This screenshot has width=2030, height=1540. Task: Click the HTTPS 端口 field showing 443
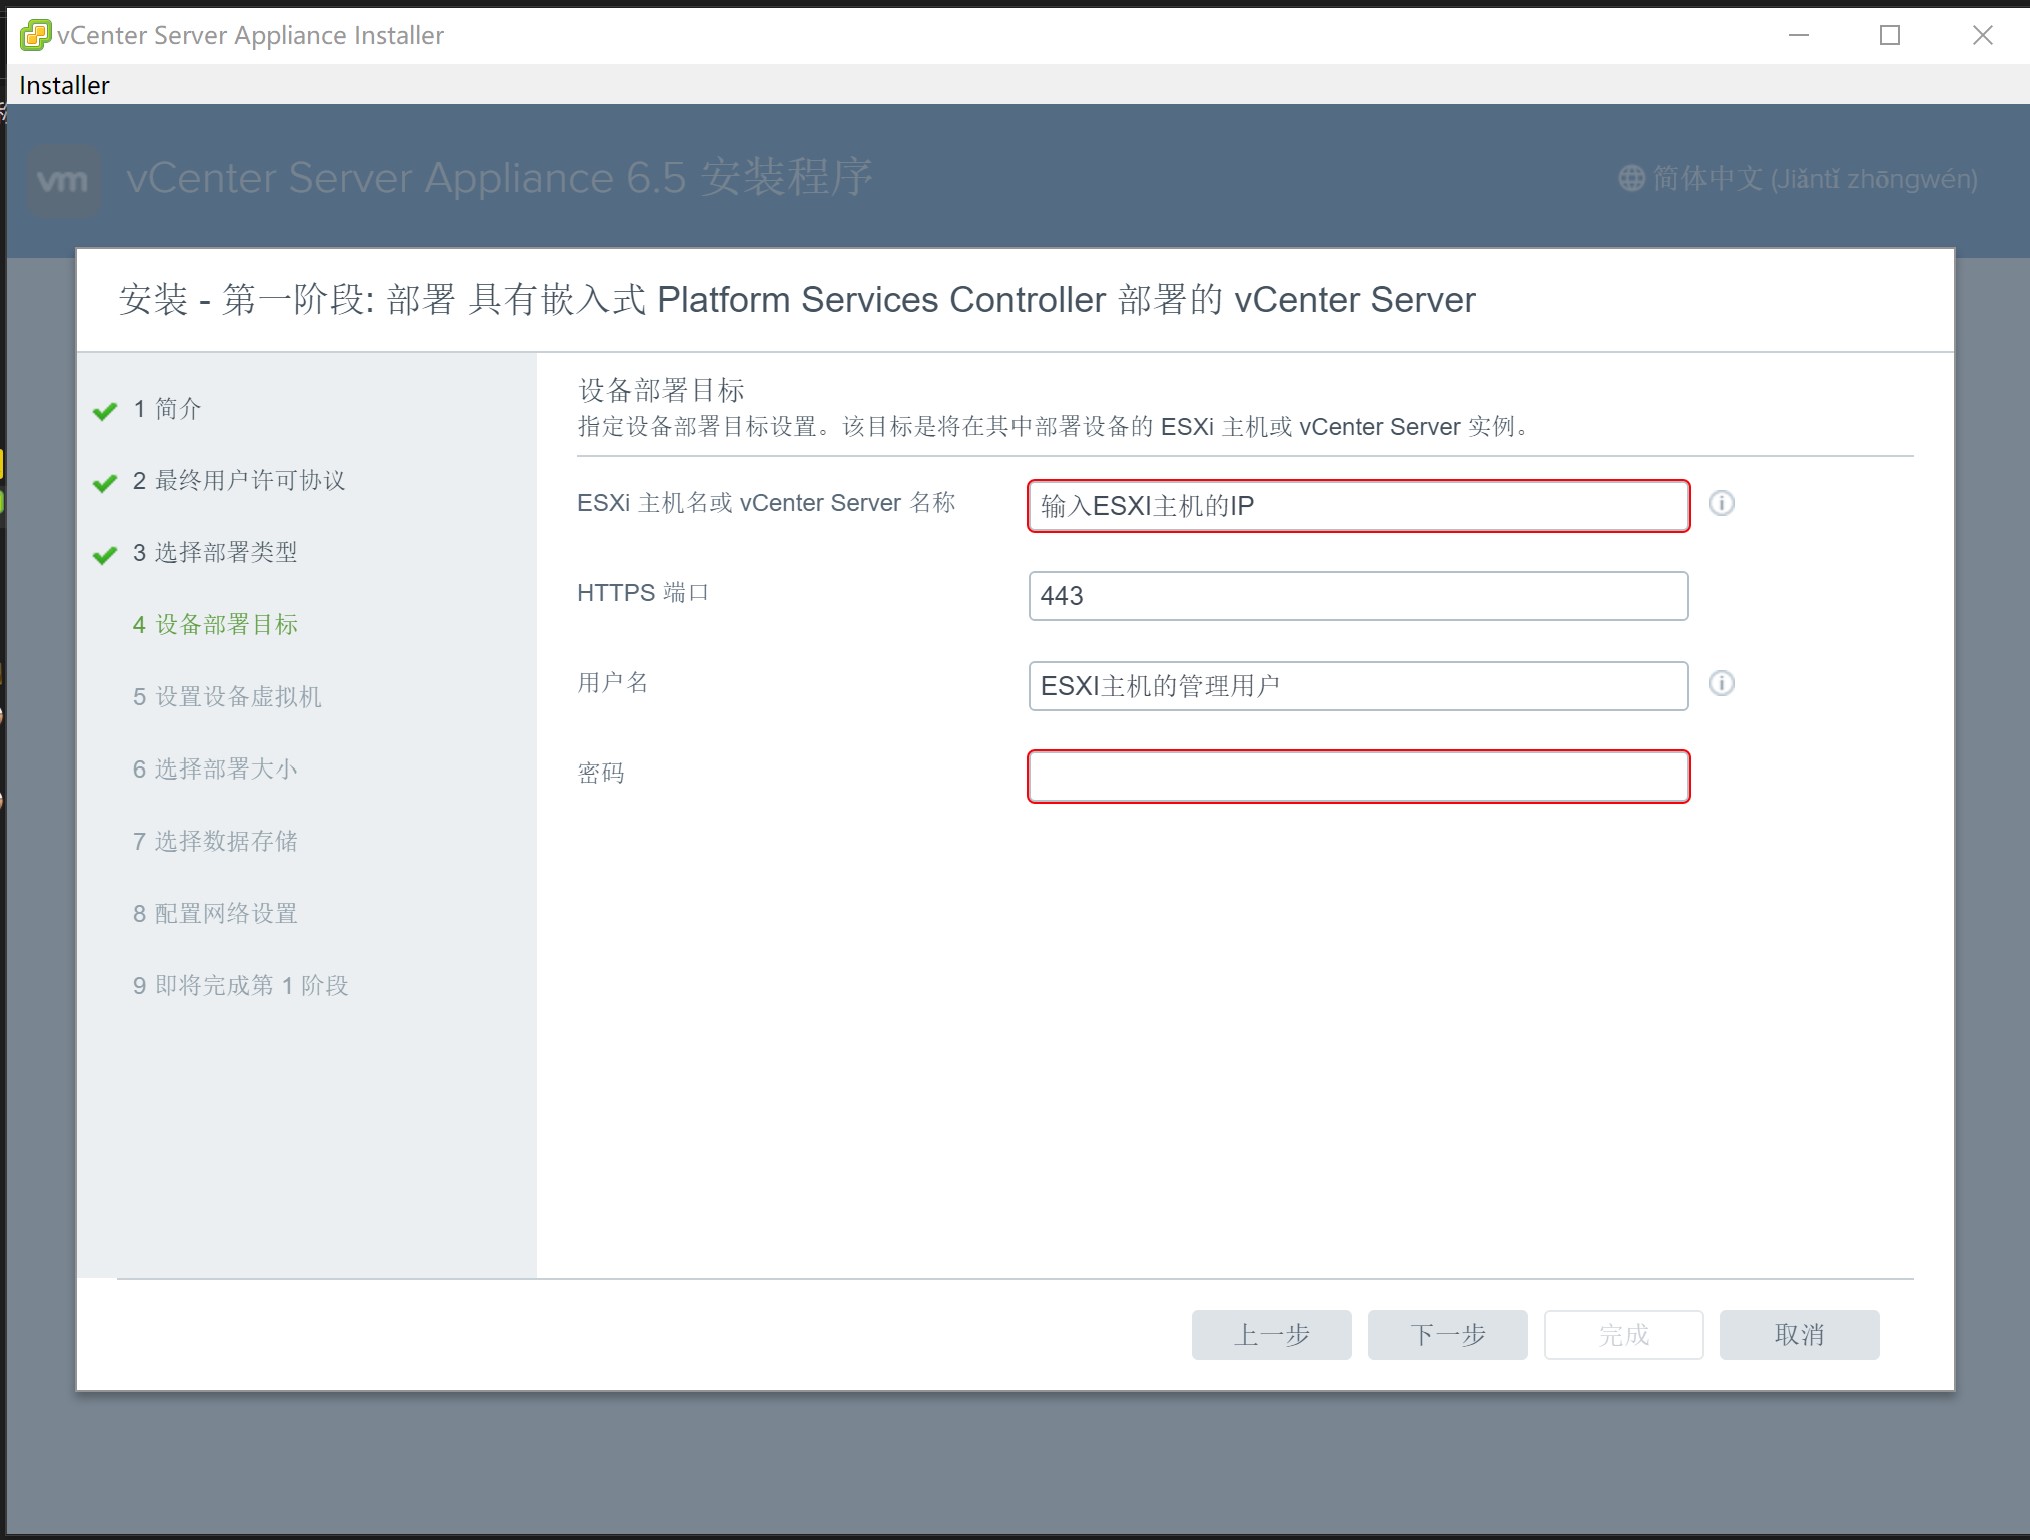(1358, 596)
